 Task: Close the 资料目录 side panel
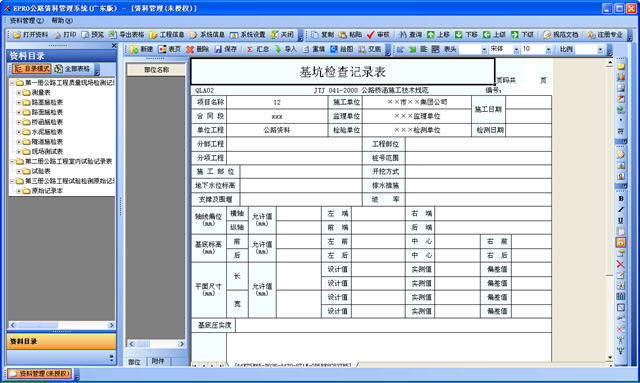[x=114, y=46]
